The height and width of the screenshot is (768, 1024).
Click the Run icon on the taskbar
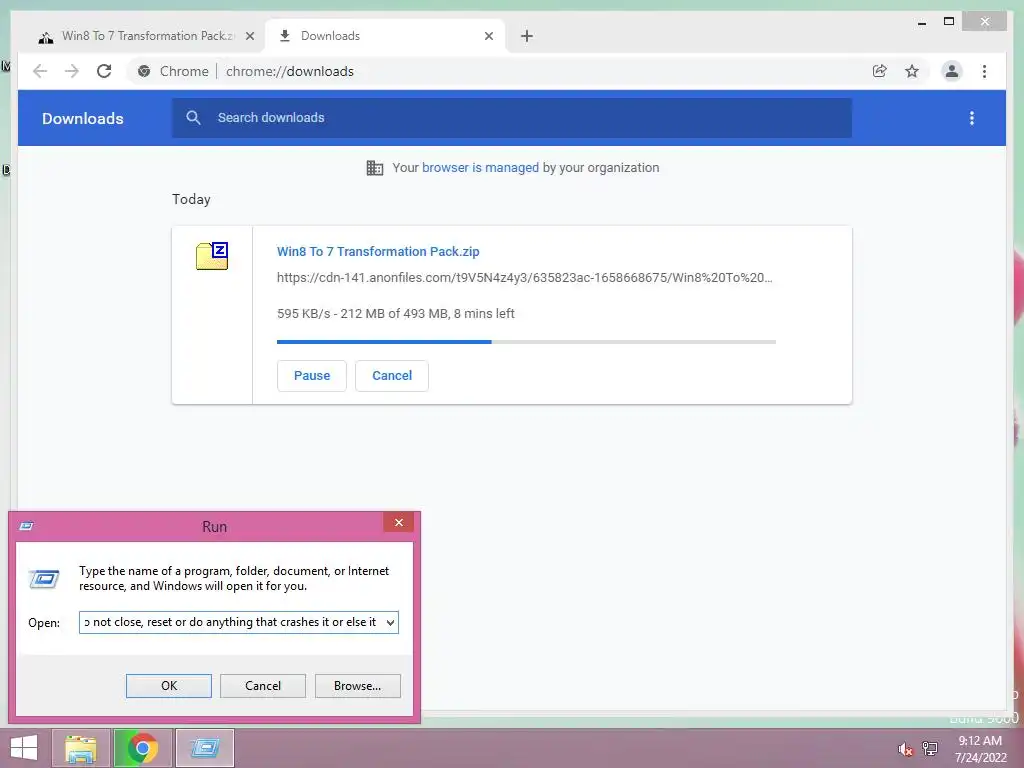(x=204, y=748)
